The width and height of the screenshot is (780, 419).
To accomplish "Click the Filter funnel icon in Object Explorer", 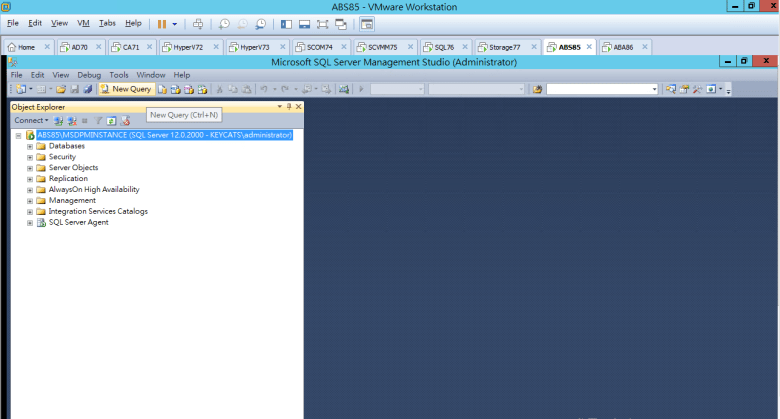I will click(99, 121).
